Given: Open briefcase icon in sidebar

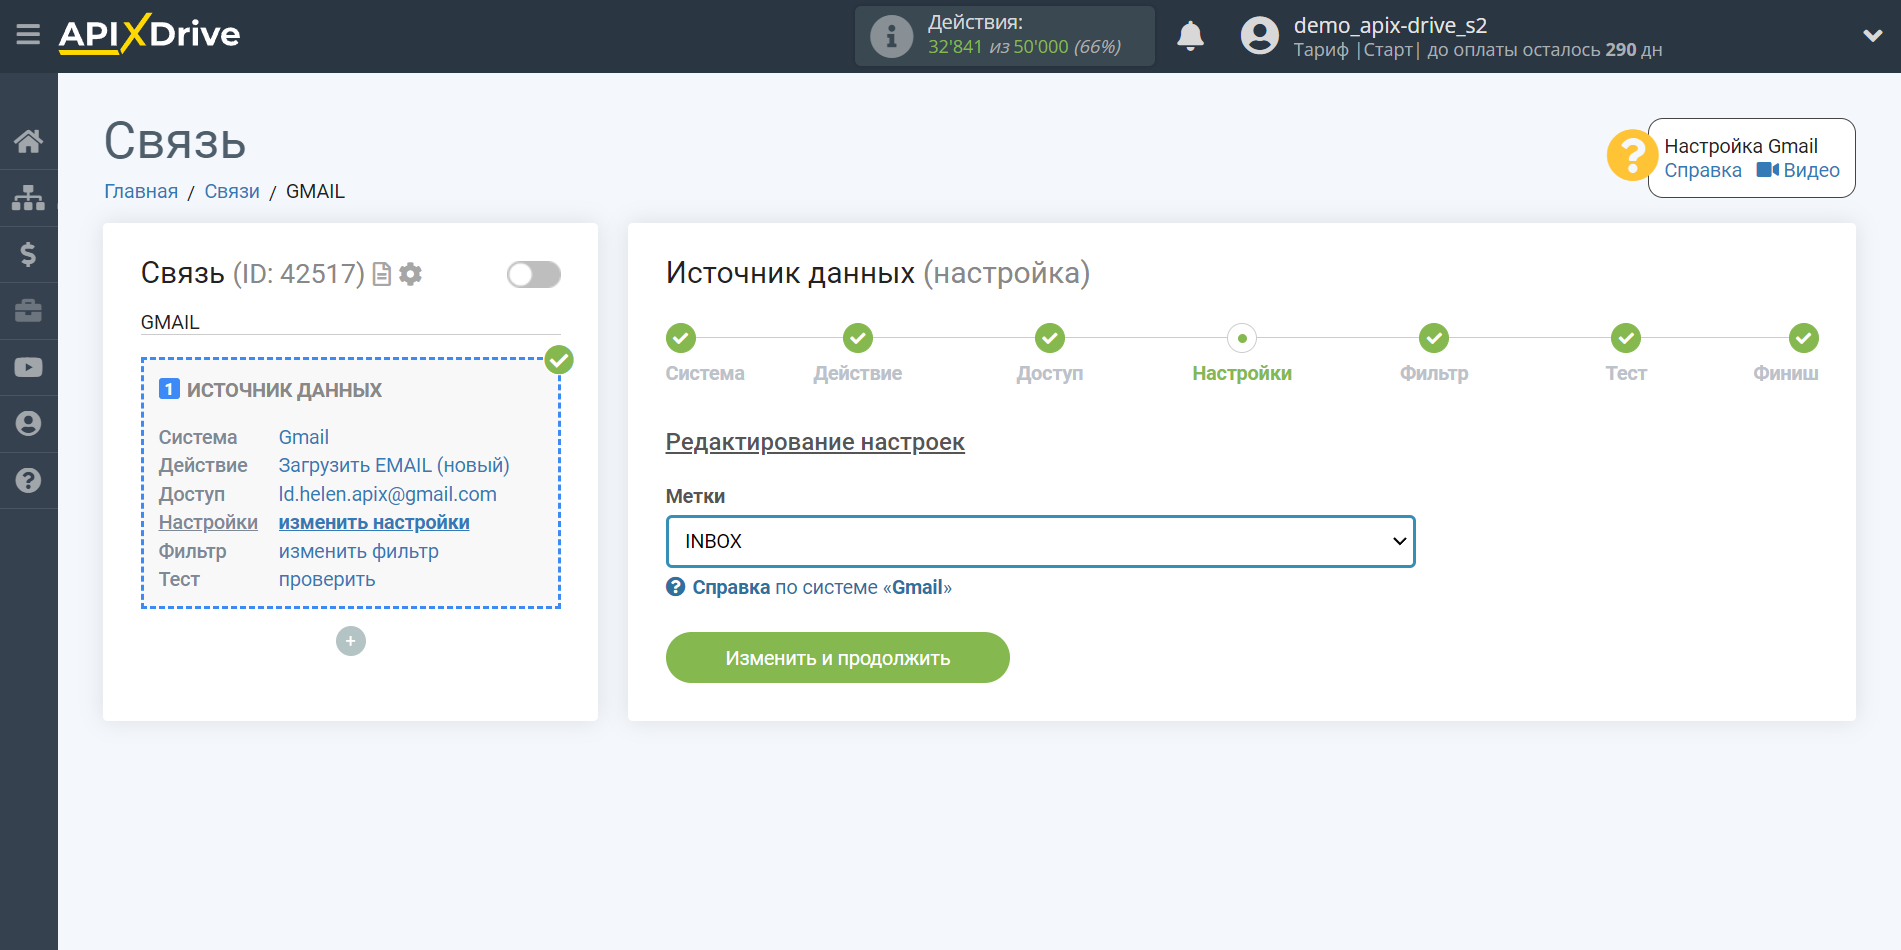Looking at the screenshot, I should pyautogui.click(x=28, y=311).
